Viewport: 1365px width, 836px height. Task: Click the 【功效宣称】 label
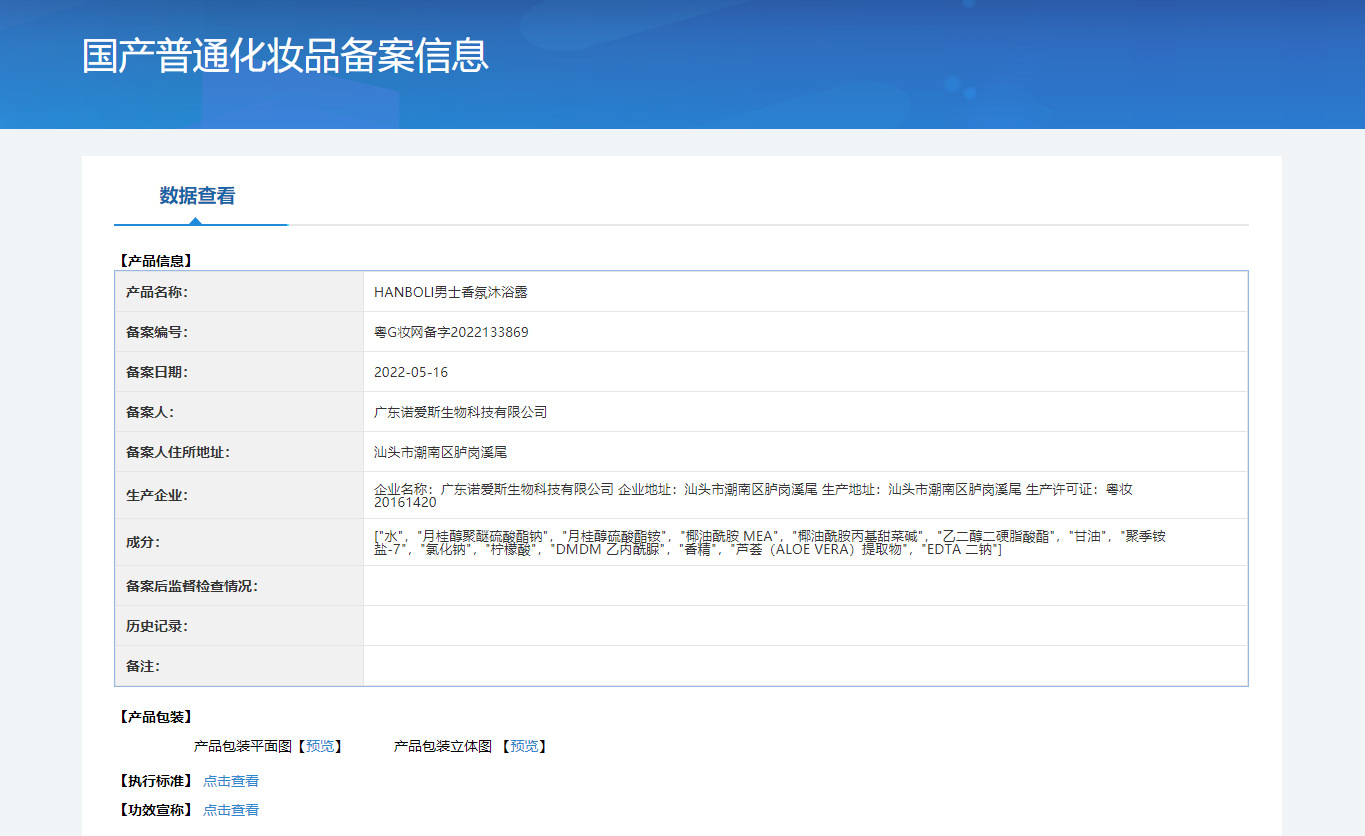155,810
